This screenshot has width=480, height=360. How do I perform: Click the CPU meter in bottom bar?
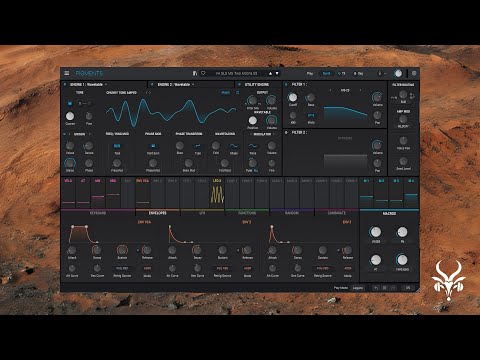pos(408,288)
